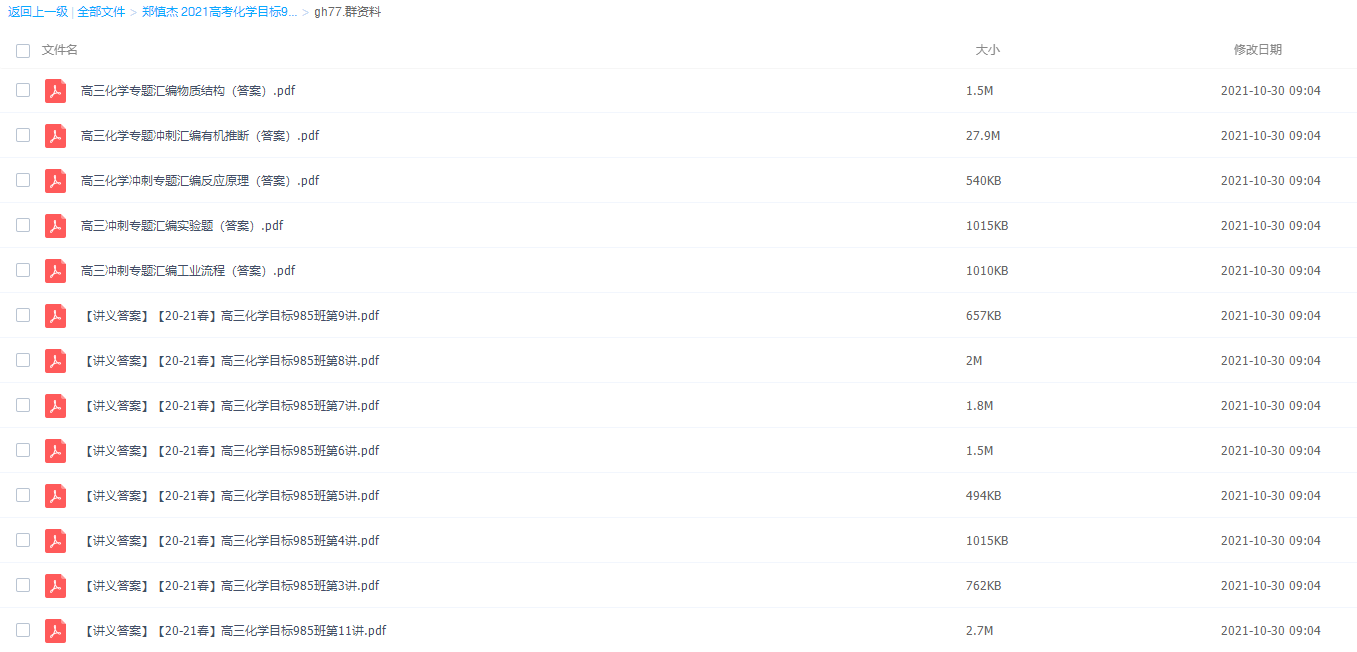Select checkbox for 985班第4讲.pdf
Screen dimensions: 1357x652
23,540
